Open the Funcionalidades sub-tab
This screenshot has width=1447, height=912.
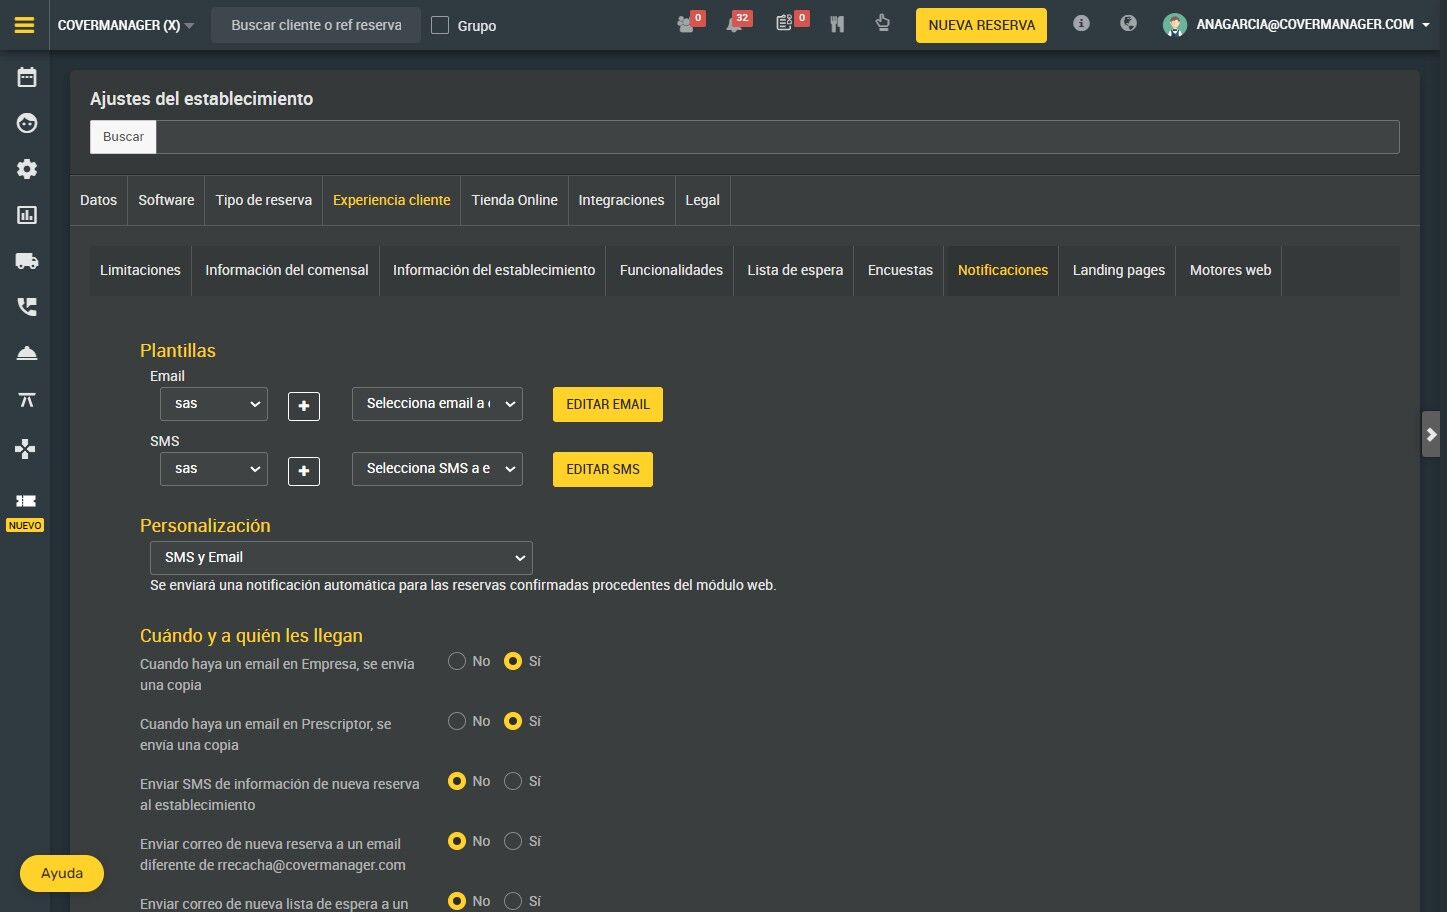pos(671,270)
